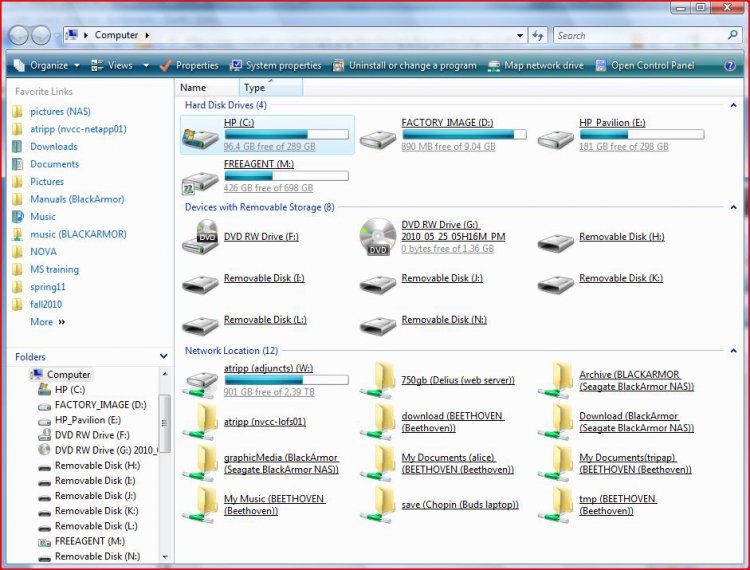Select FREEAGENT (M:) in the Folders tree
Screen dimensions: 750x570
click(90, 541)
